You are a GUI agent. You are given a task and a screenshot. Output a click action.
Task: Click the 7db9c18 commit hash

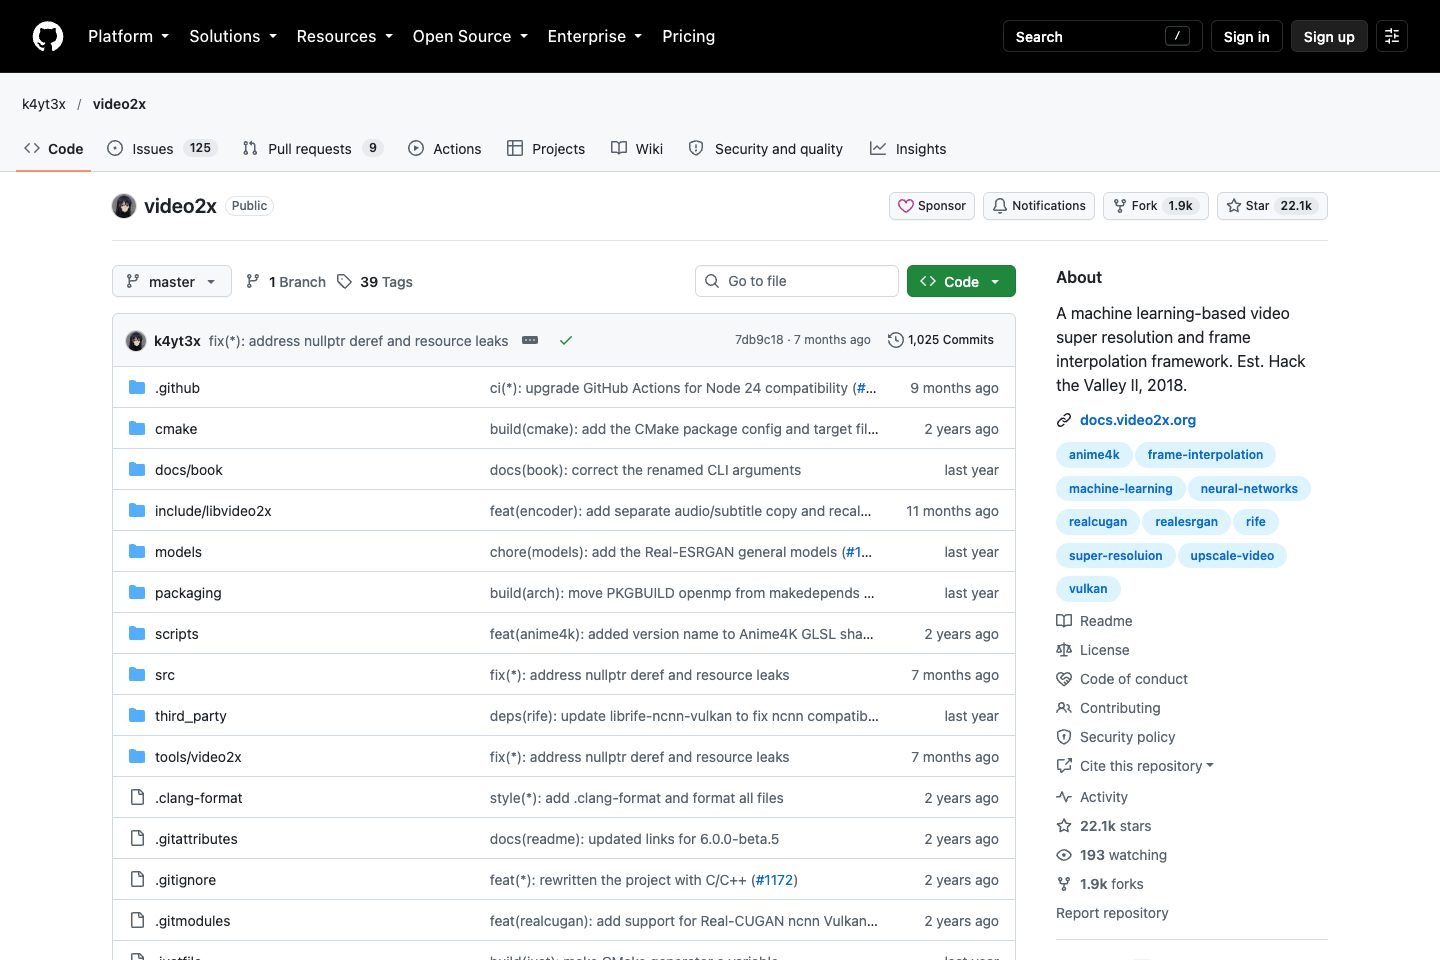coord(759,340)
